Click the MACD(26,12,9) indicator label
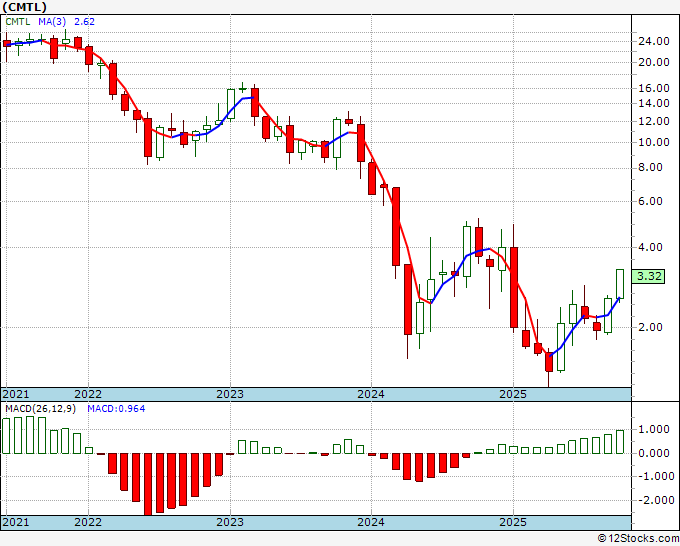Image resolution: width=680 pixels, height=546 pixels. click(x=41, y=409)
